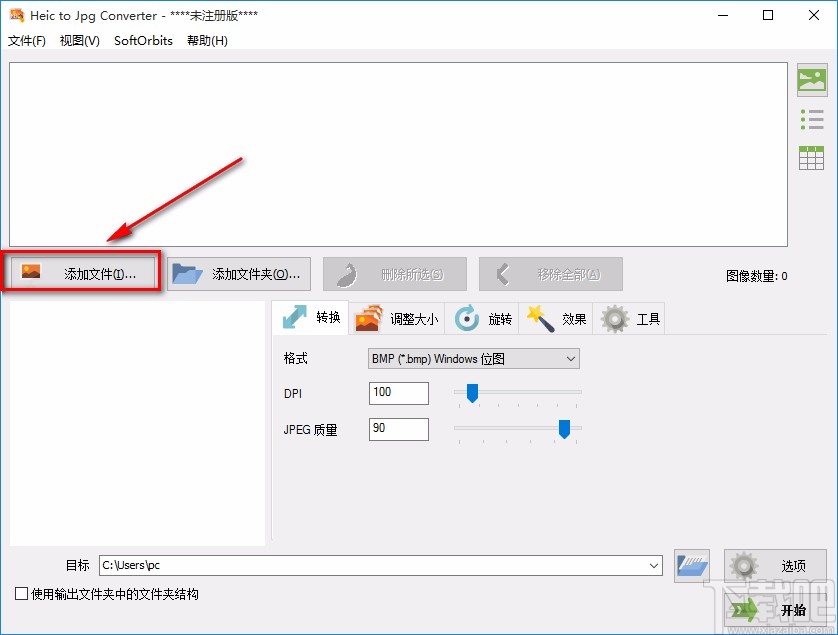Select the thumbnail view icon on right sidebar
838x635 pixels.
tap(813, 79)
